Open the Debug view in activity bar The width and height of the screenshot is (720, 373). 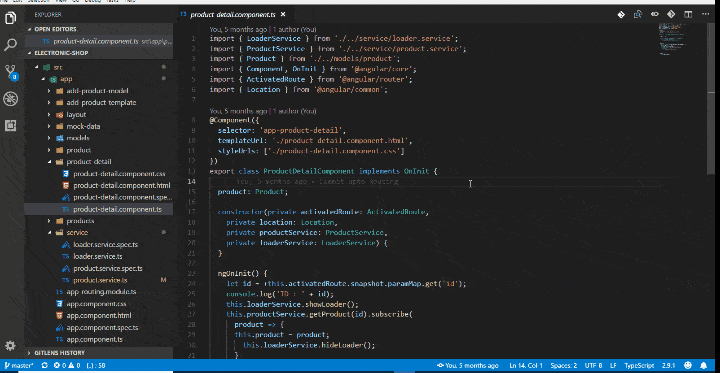click(x=10, y=98)
